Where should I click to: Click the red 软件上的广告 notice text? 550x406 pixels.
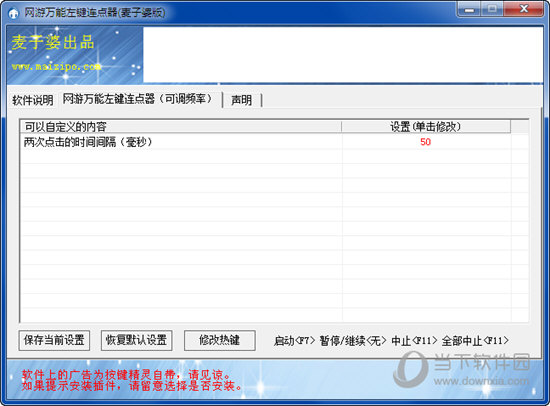pos(132,380)
